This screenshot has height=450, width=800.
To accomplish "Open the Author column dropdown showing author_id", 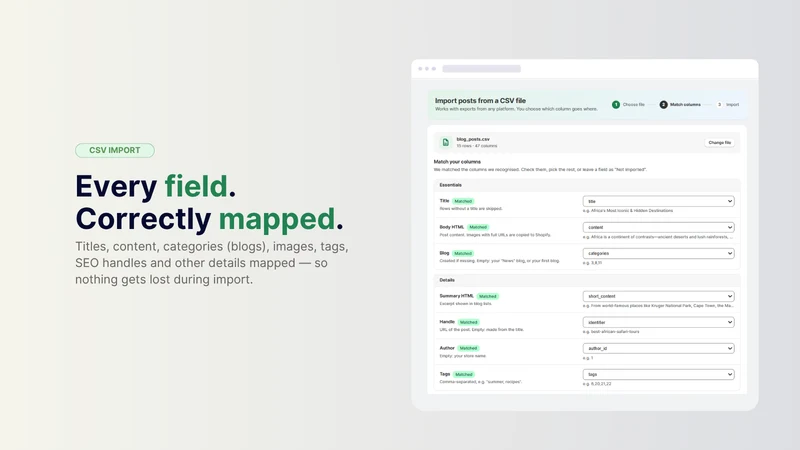I will click(659, 348).
